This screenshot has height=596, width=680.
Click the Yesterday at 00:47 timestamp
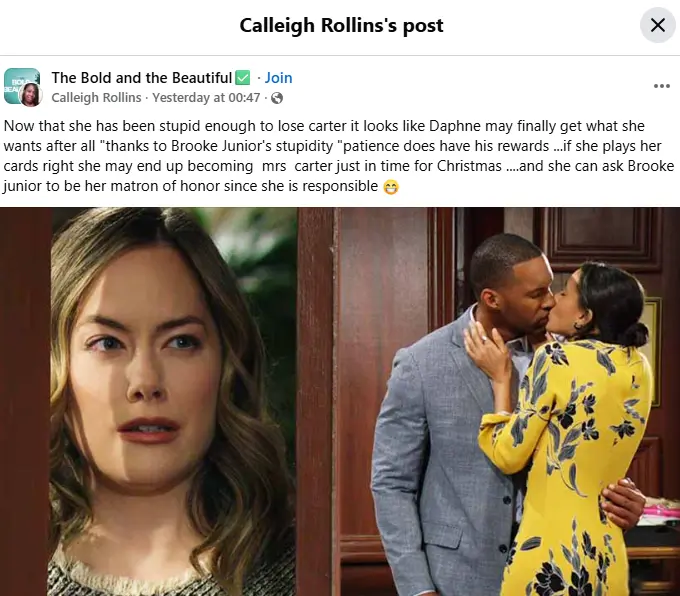click(x=206, y=98)
